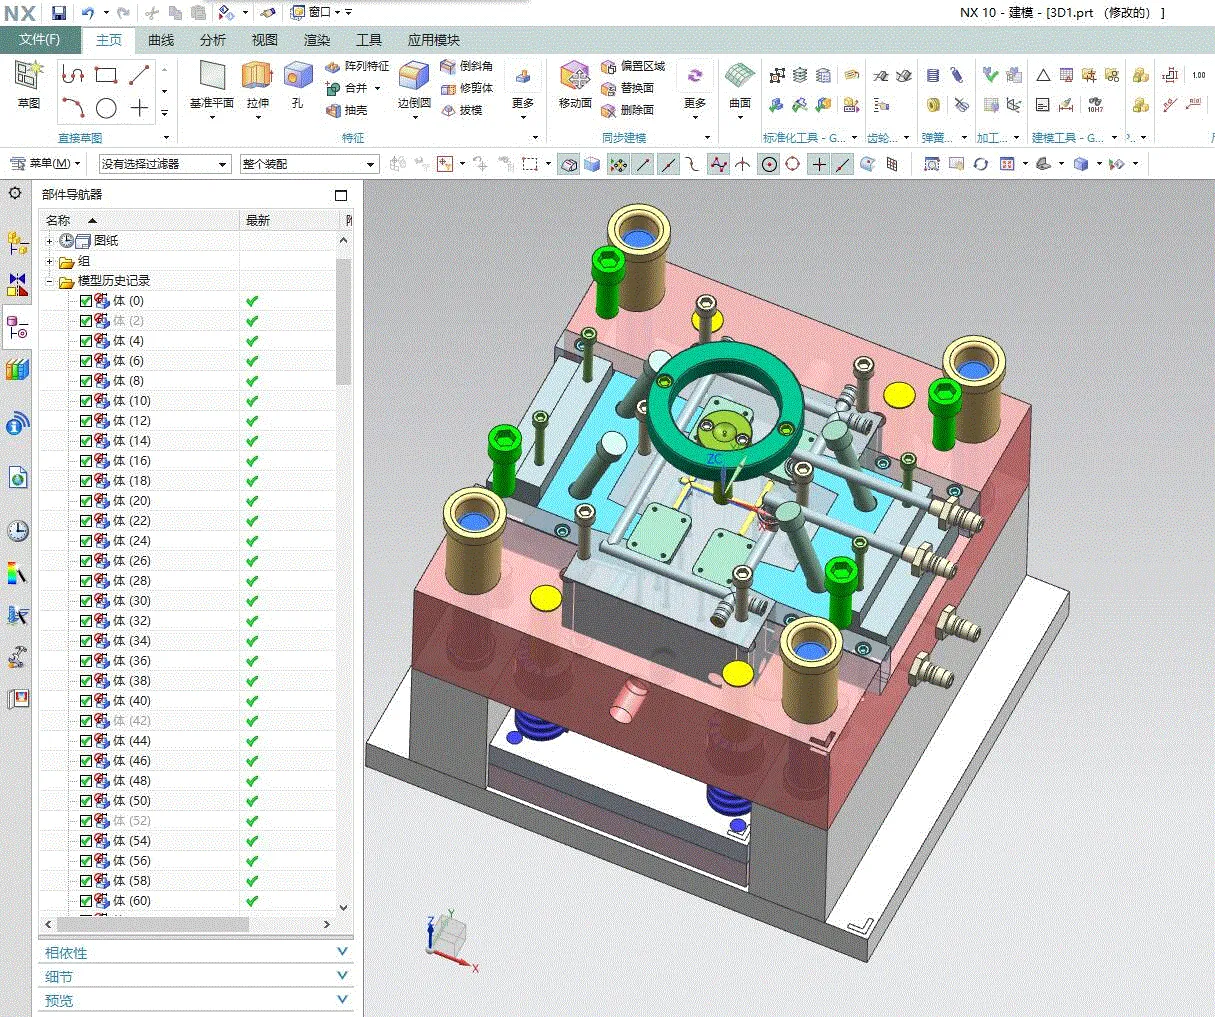Screen dimensions: 1215x1017
Task: Click the 最新 column header
Action: click(x=290, y=220)
